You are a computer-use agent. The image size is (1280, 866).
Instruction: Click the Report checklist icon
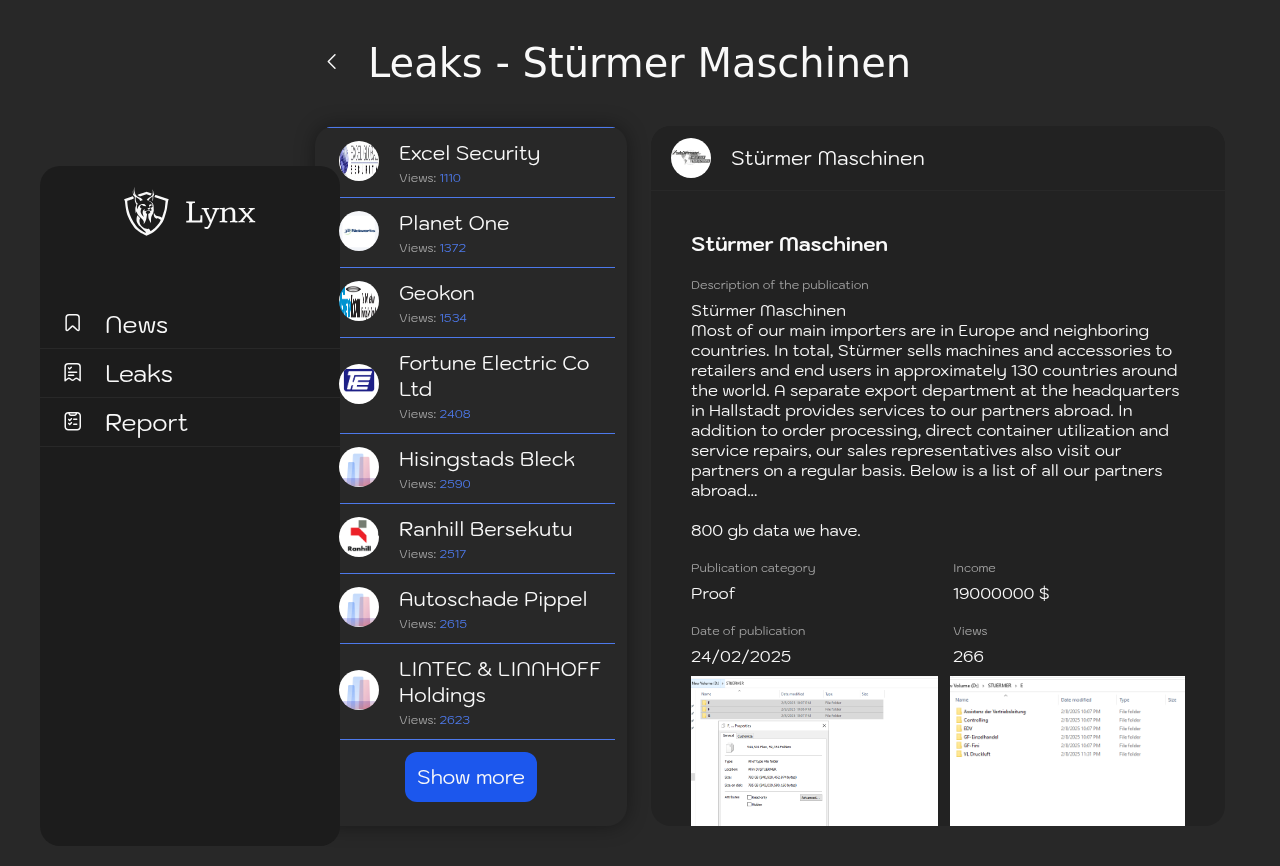73,421
